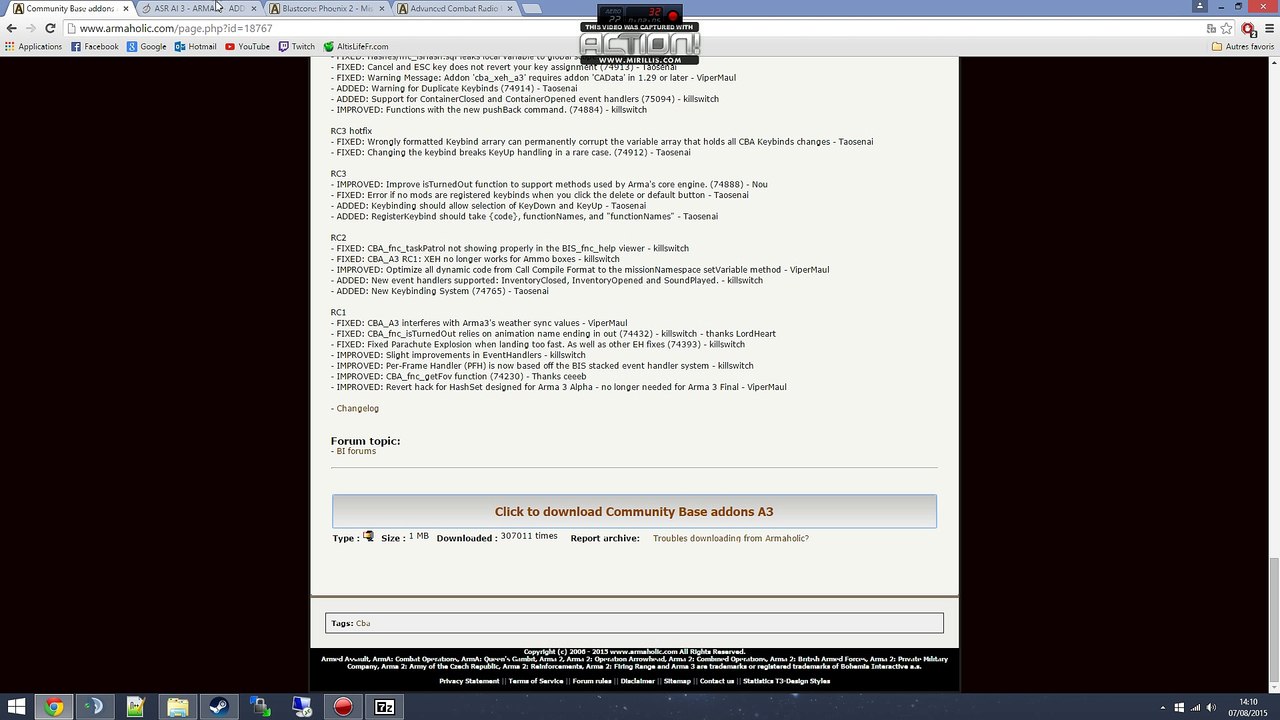Viewport: 1280px width, 720px height.
Task: Click the 'Forum topic:' heading text
Action: 365,441
